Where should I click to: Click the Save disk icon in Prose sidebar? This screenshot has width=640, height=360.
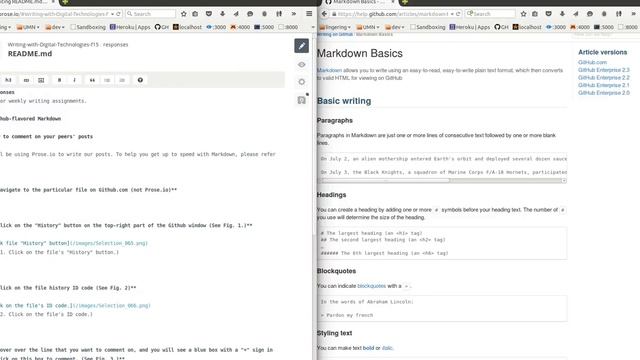(x=302, y=100)
